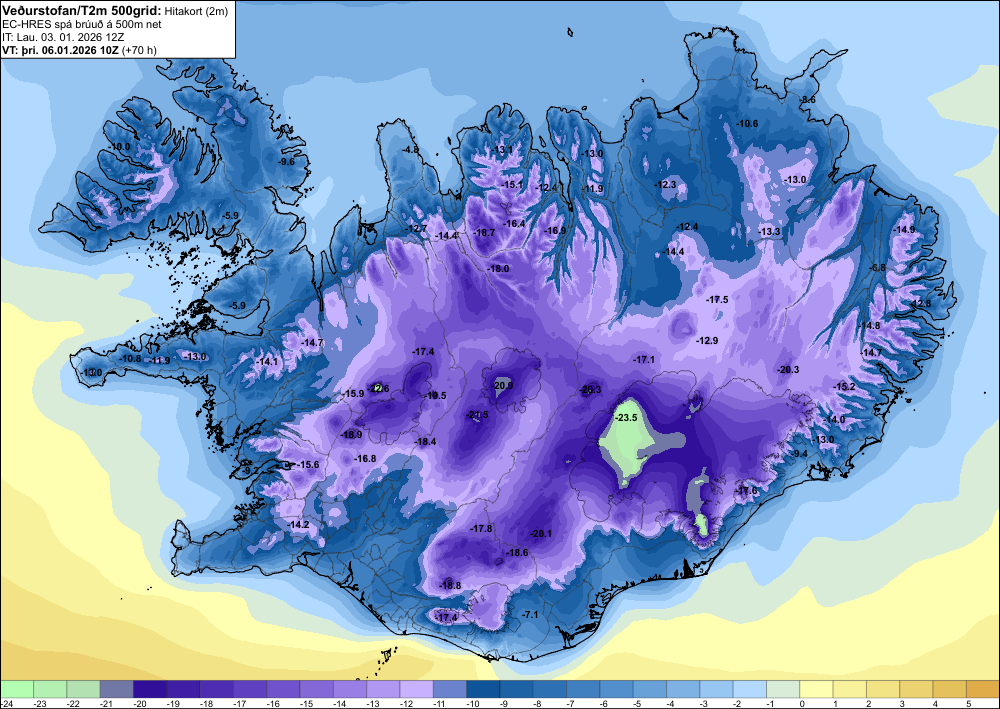Click the -18.6 temperature value
Screen dimensions: 1000x709
pyautogui.click(x=517, y=552)
